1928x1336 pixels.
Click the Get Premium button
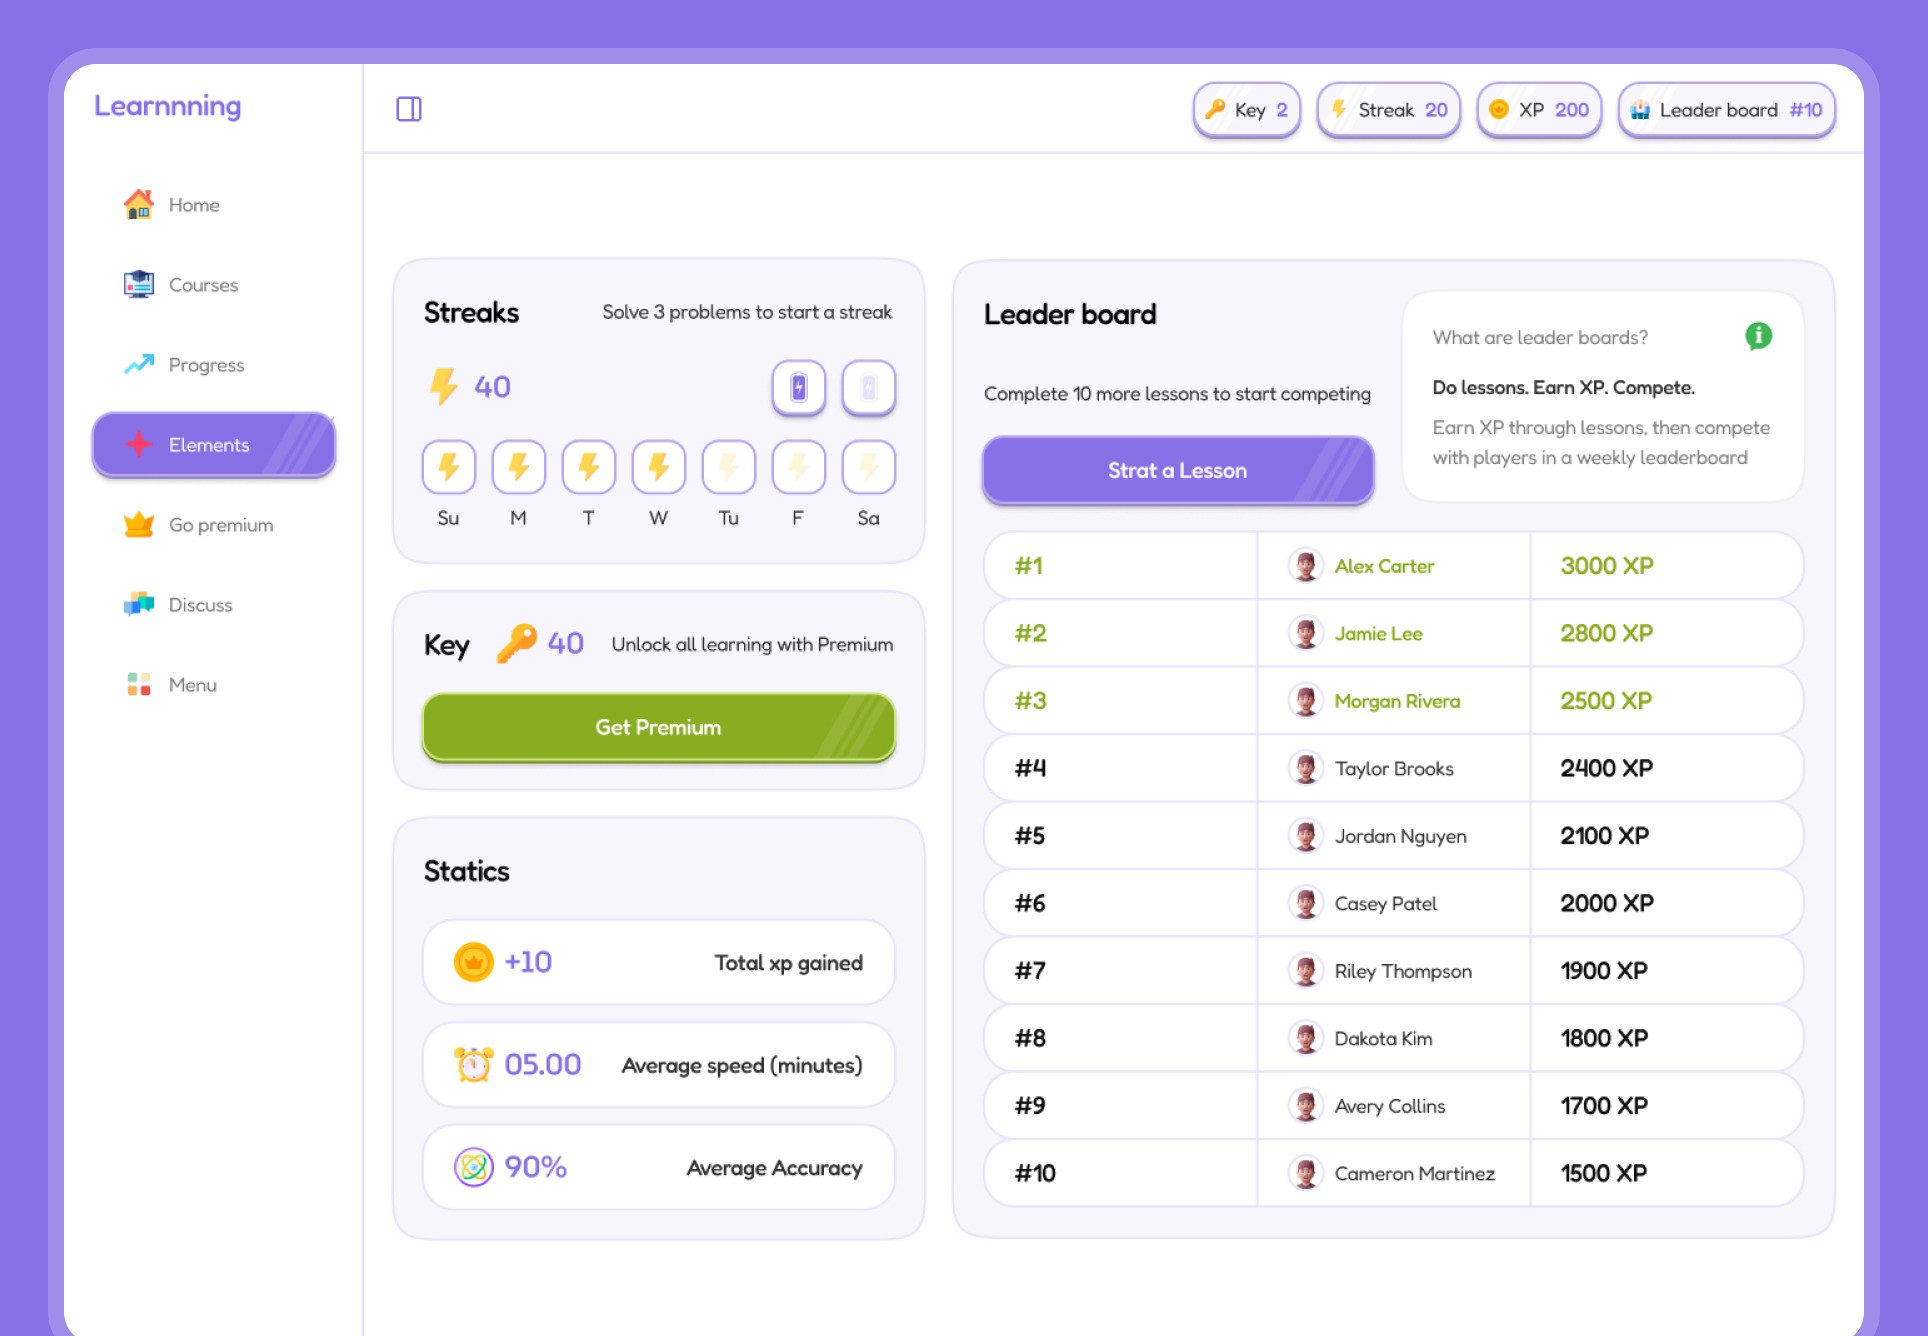[x=658, y=727]
